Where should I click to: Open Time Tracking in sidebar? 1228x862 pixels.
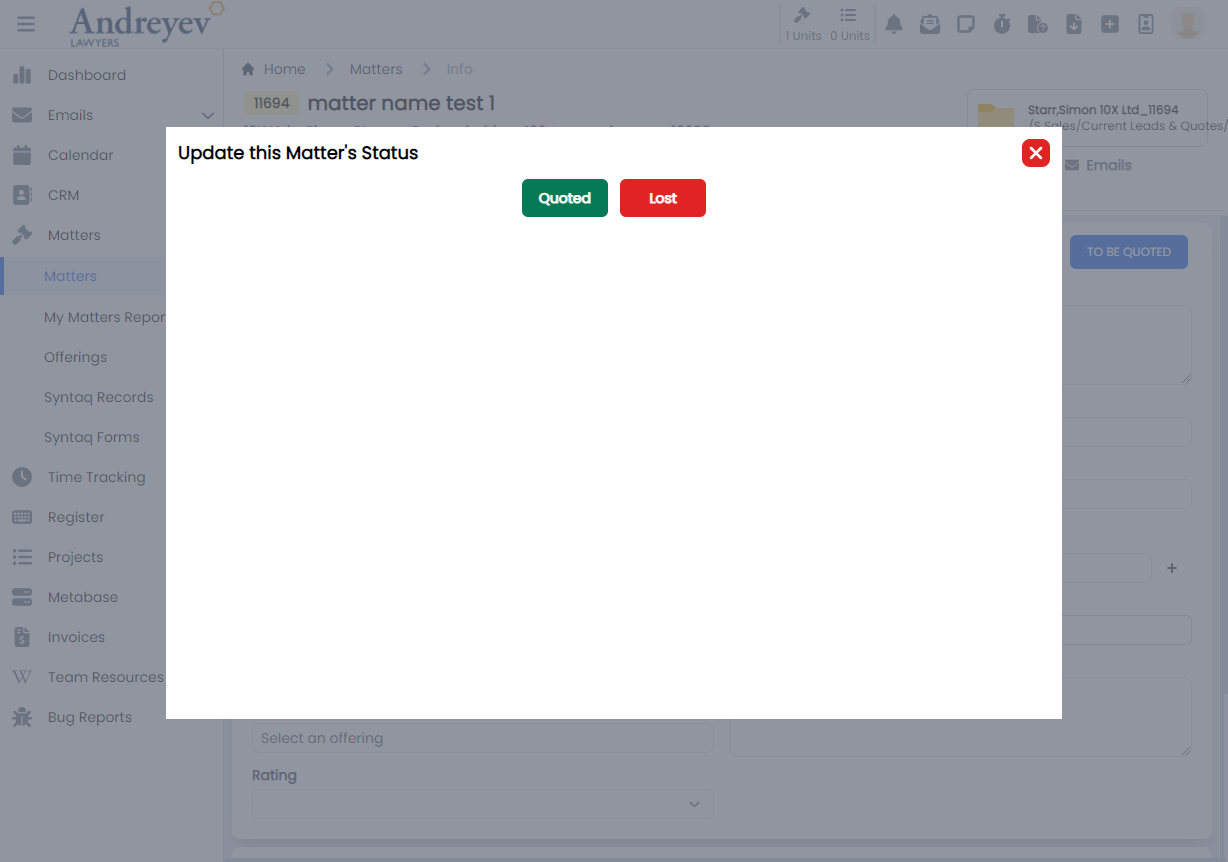click(x=96, y=477)
